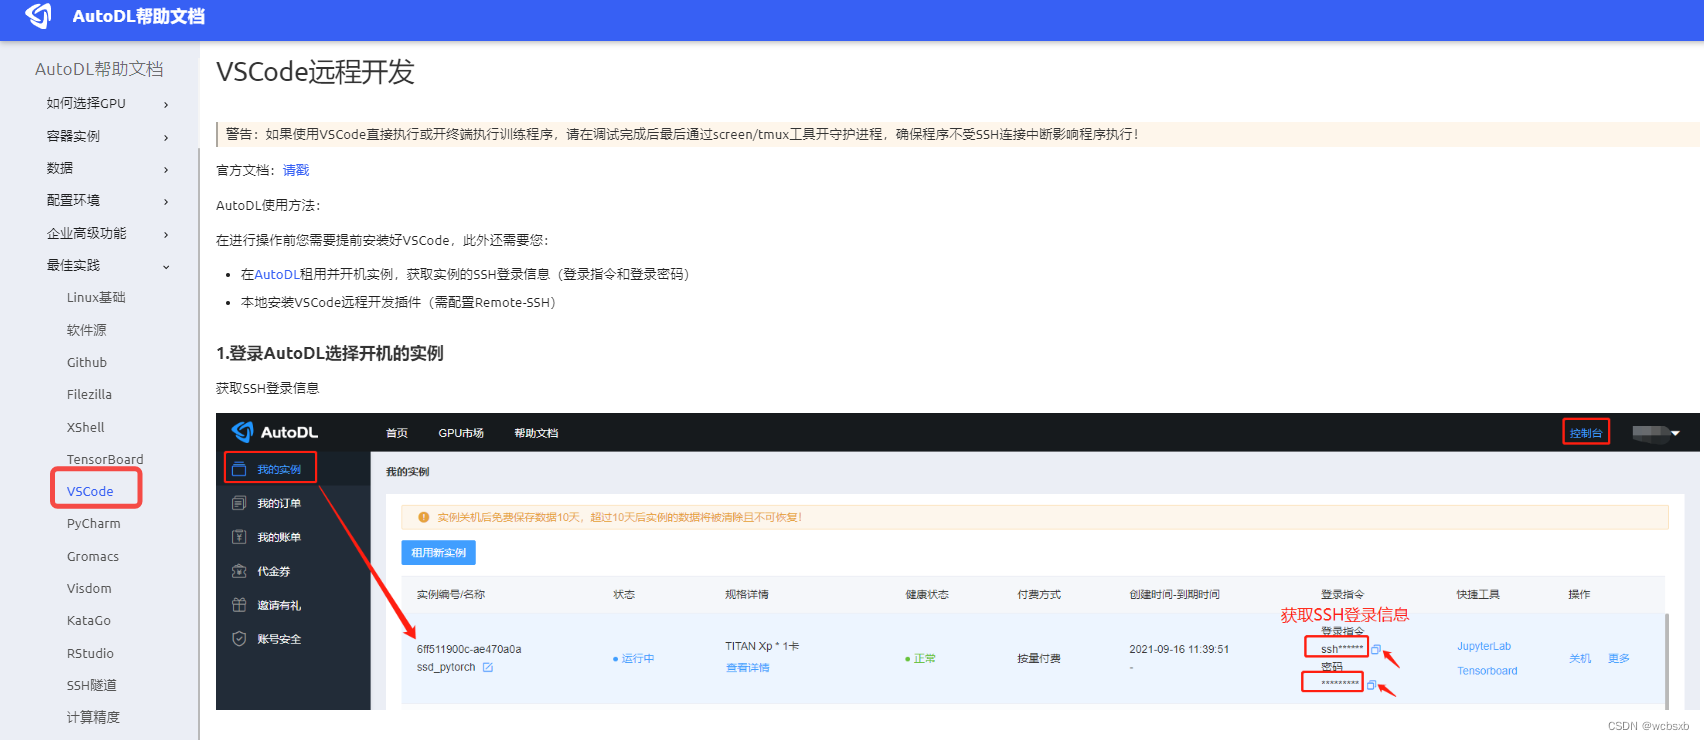This screenshot has width=1704, height=740.
Task: Follow the AutoDL link in bullet list
Action: click(277, 274)
